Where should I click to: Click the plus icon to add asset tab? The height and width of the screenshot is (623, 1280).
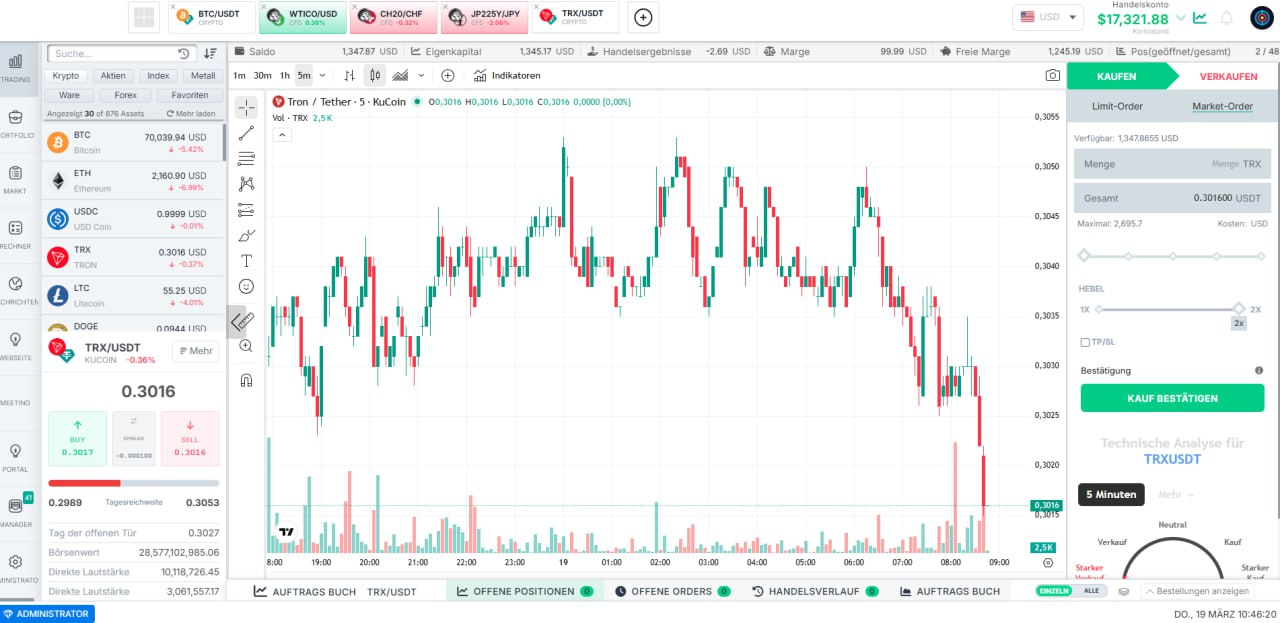pos(644,17)
